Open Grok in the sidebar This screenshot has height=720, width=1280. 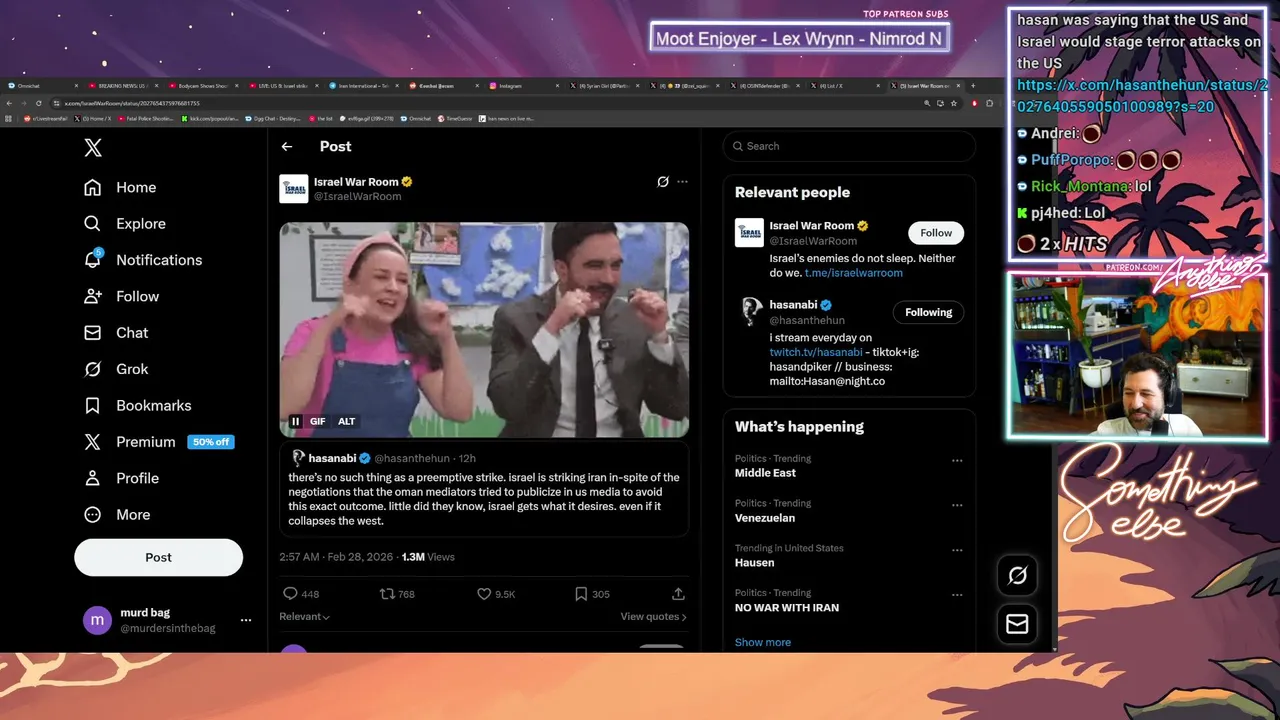(x=116, y=369)
